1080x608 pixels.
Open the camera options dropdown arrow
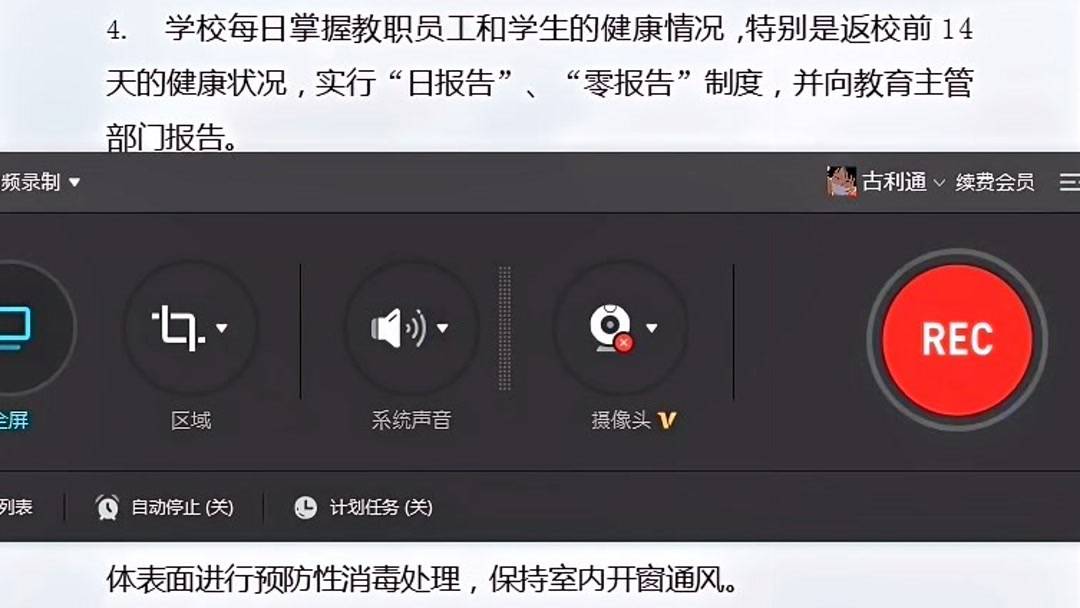tap(652, 328)
